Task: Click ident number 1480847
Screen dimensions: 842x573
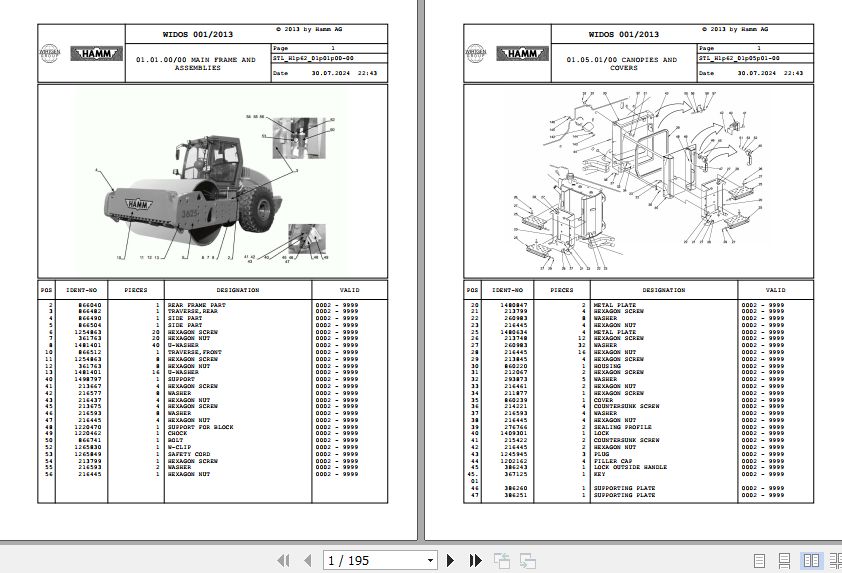Action: (513, 305)
